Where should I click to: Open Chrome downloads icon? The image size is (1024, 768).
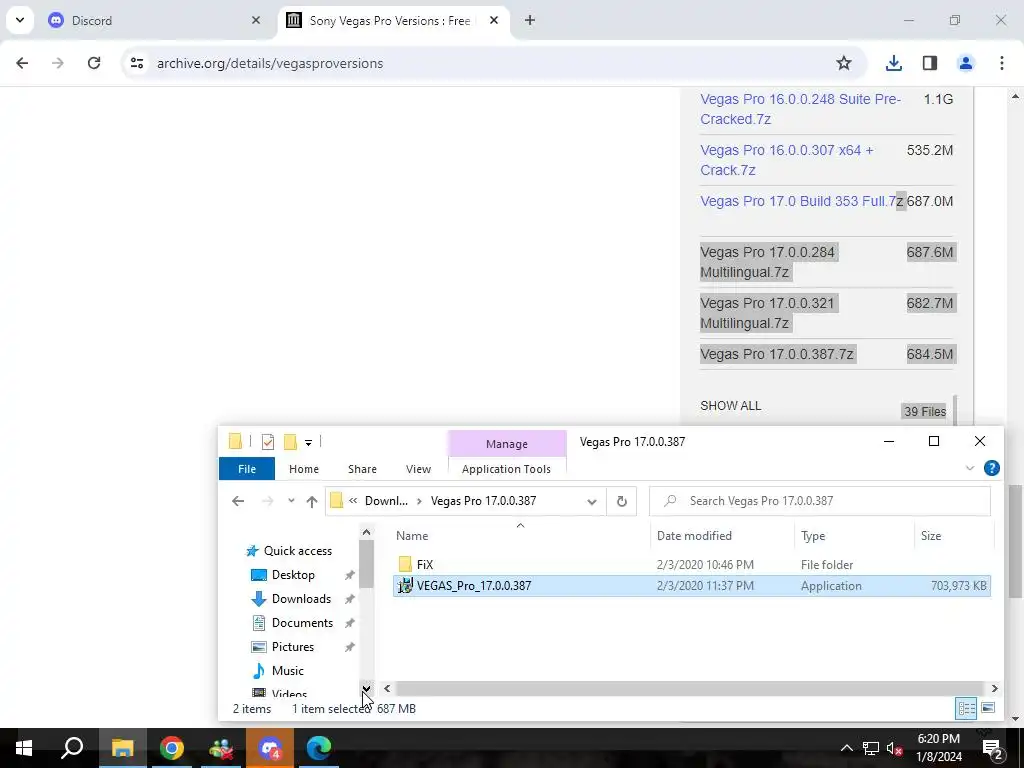[893, 63]
